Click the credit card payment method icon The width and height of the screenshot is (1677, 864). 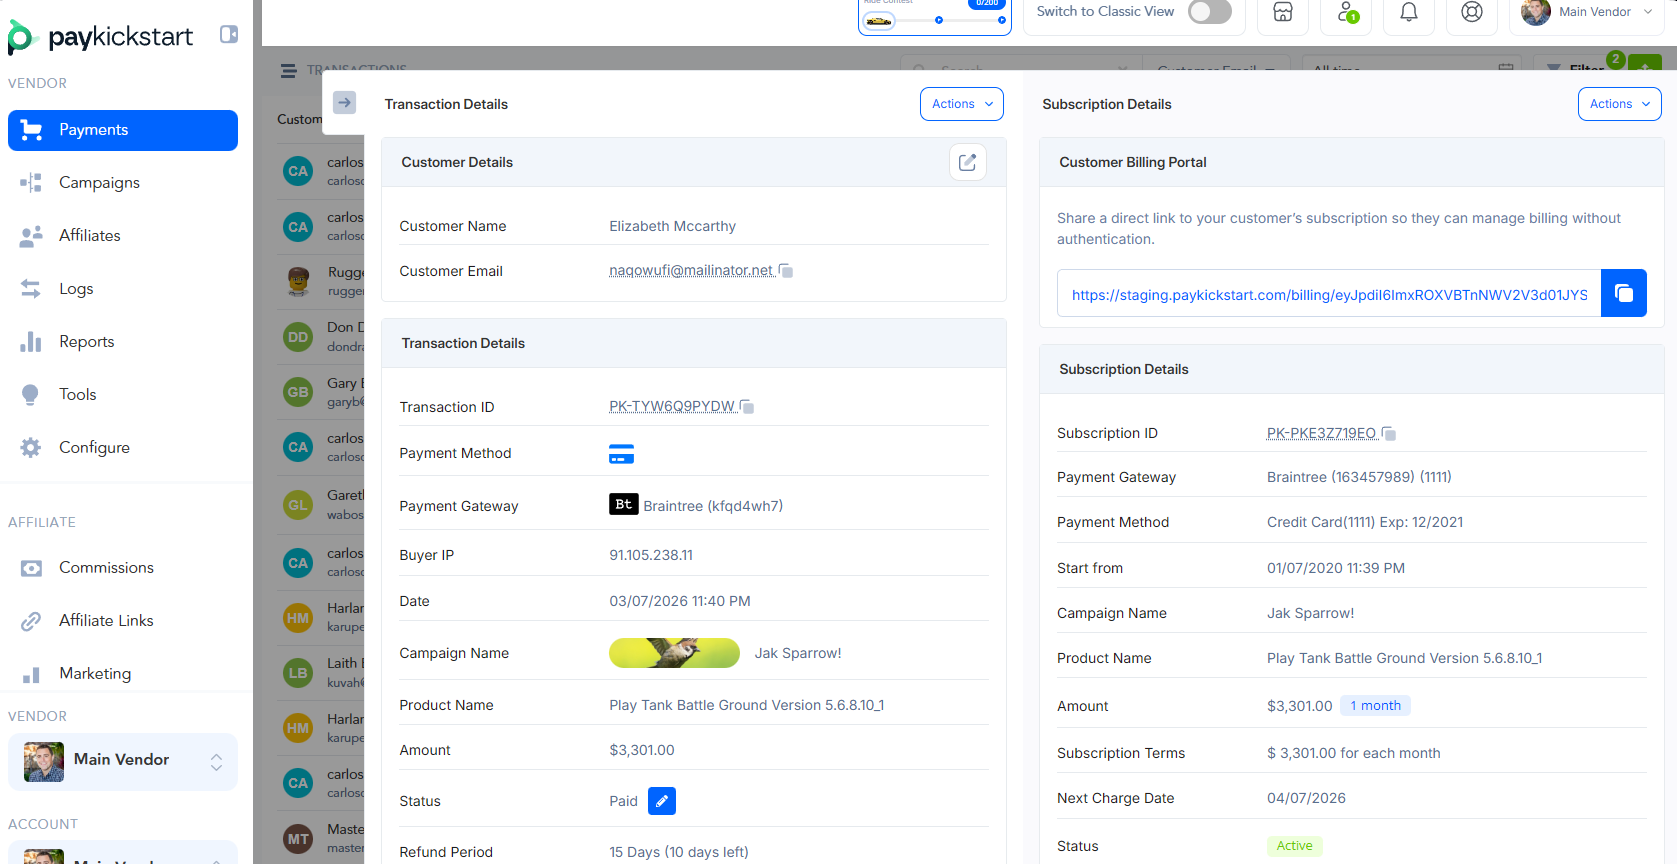621,454
